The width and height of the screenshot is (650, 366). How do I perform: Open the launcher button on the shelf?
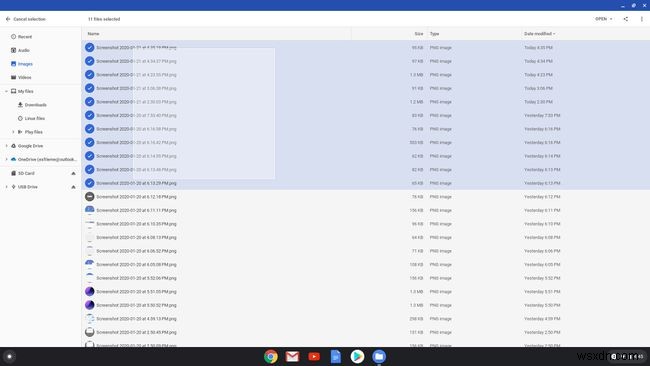click(x=9, y=356)
